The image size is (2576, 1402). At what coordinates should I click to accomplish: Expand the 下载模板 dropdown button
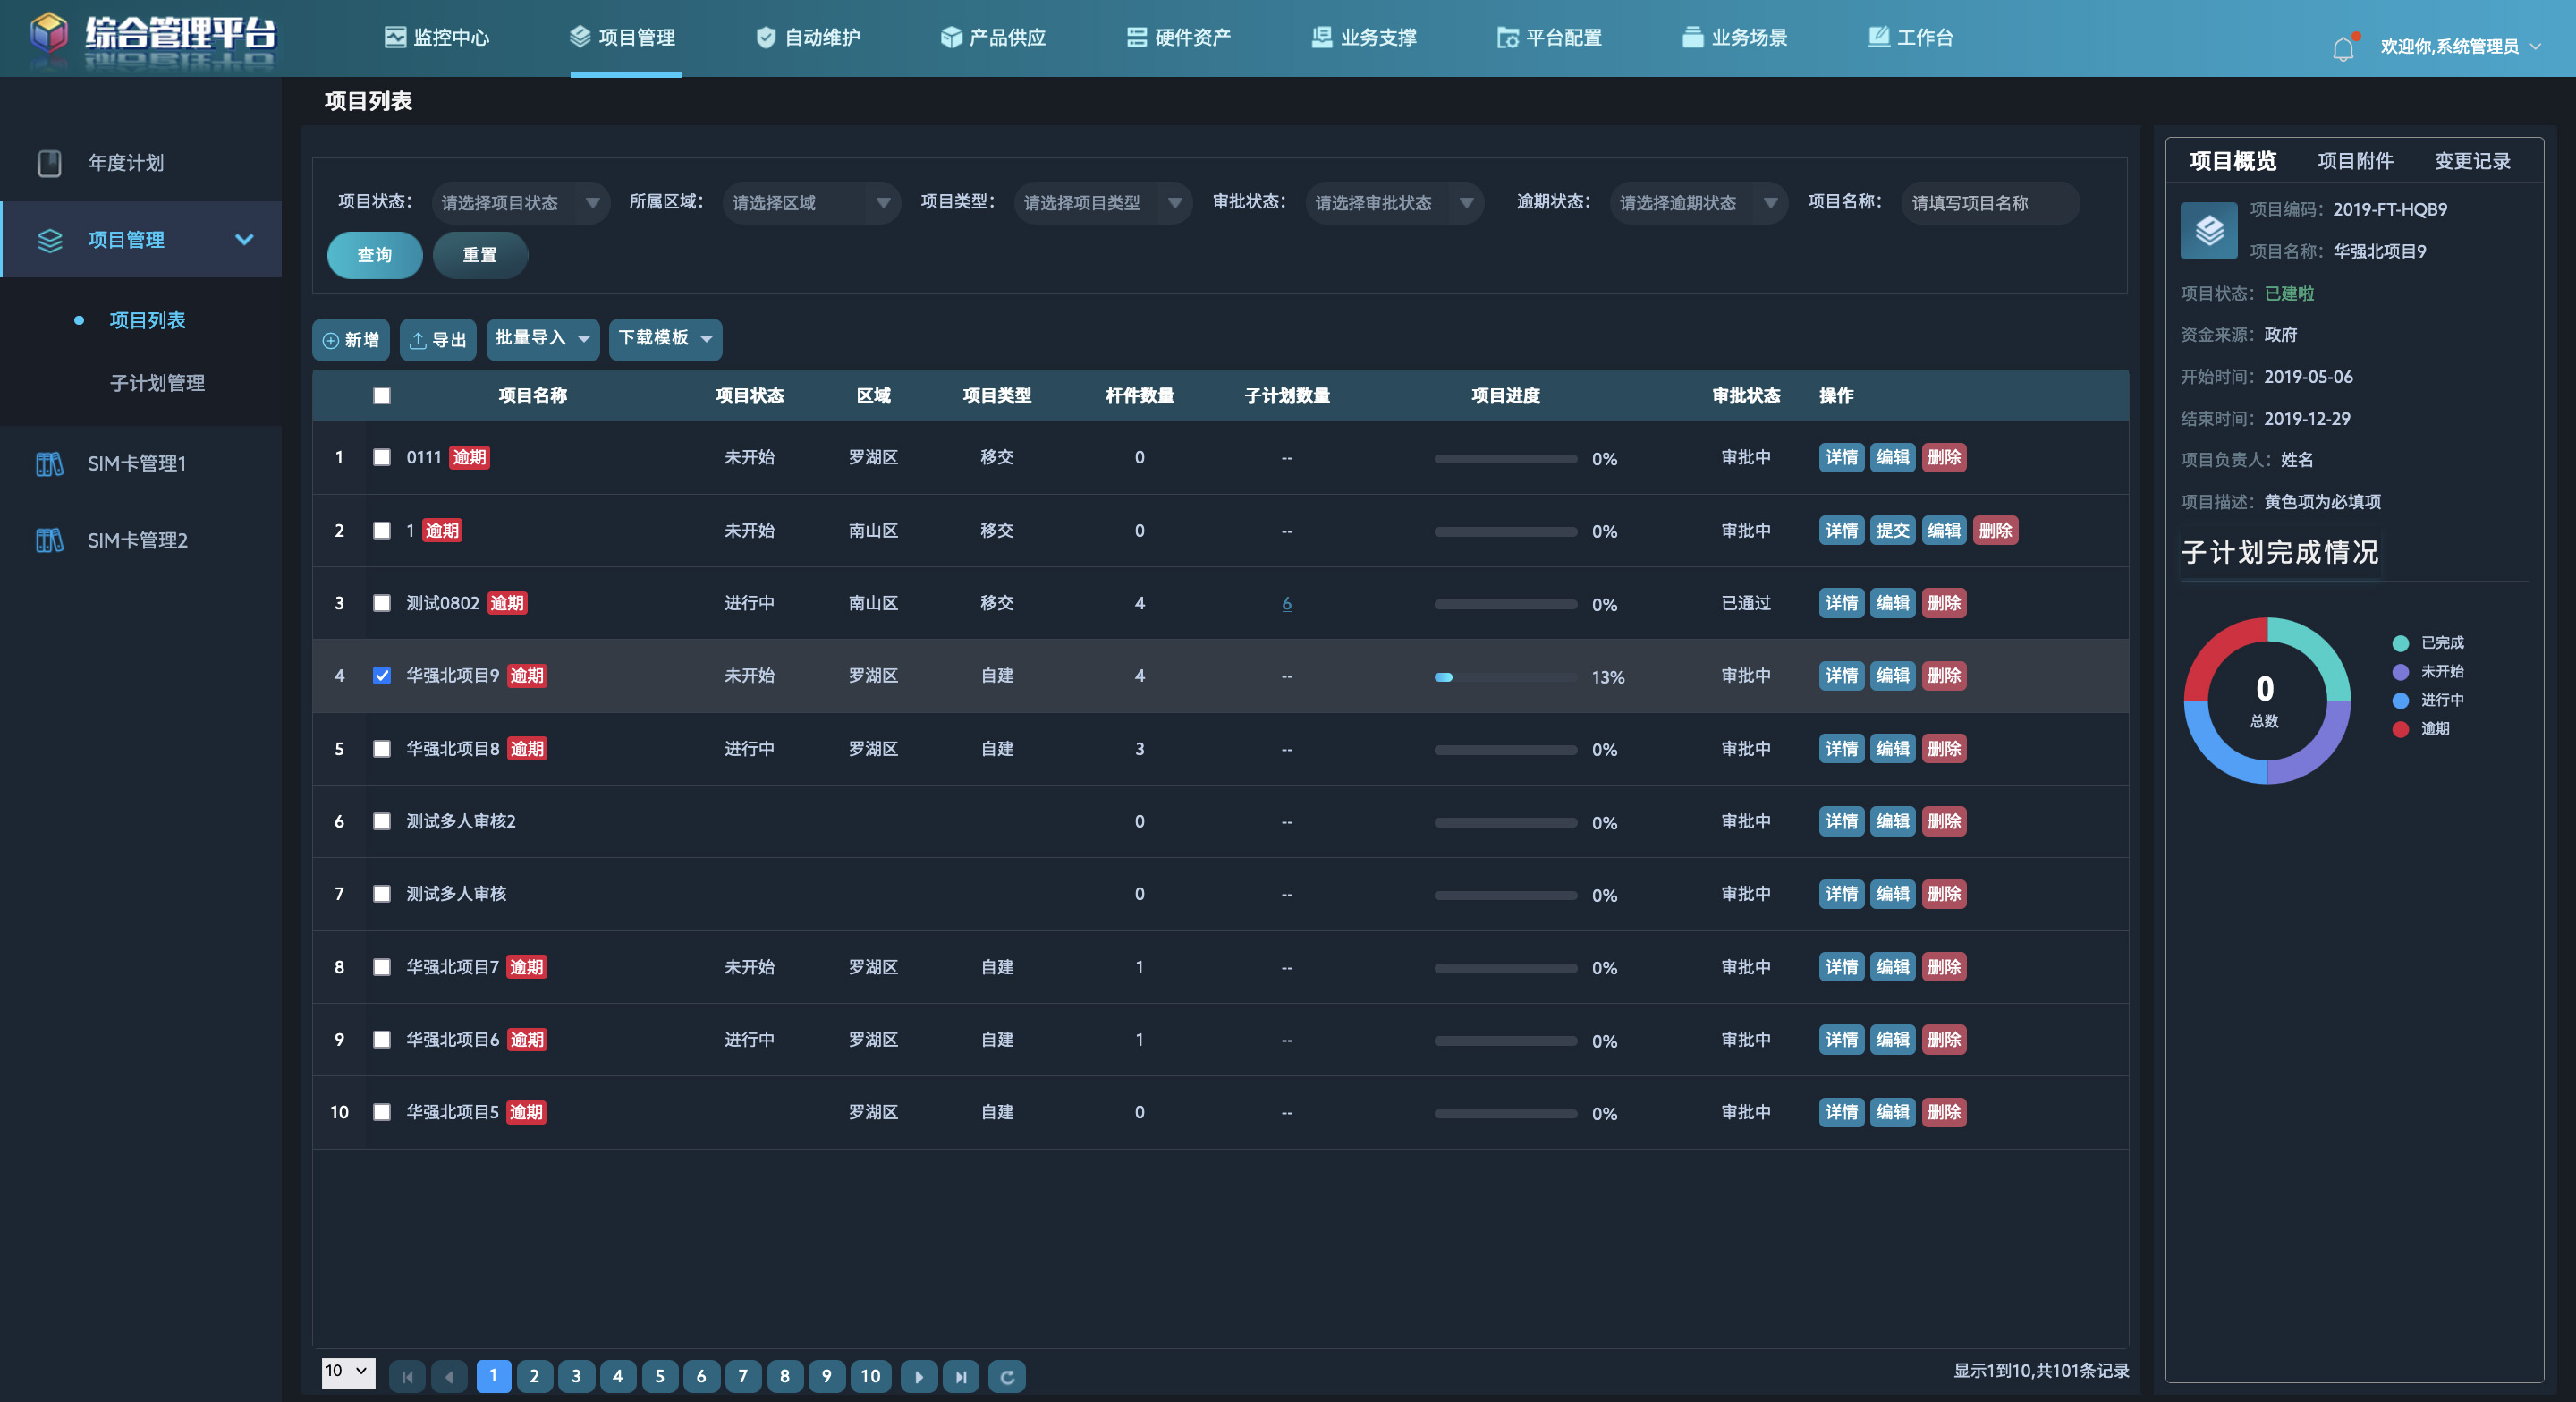click(x=665, y=339)
